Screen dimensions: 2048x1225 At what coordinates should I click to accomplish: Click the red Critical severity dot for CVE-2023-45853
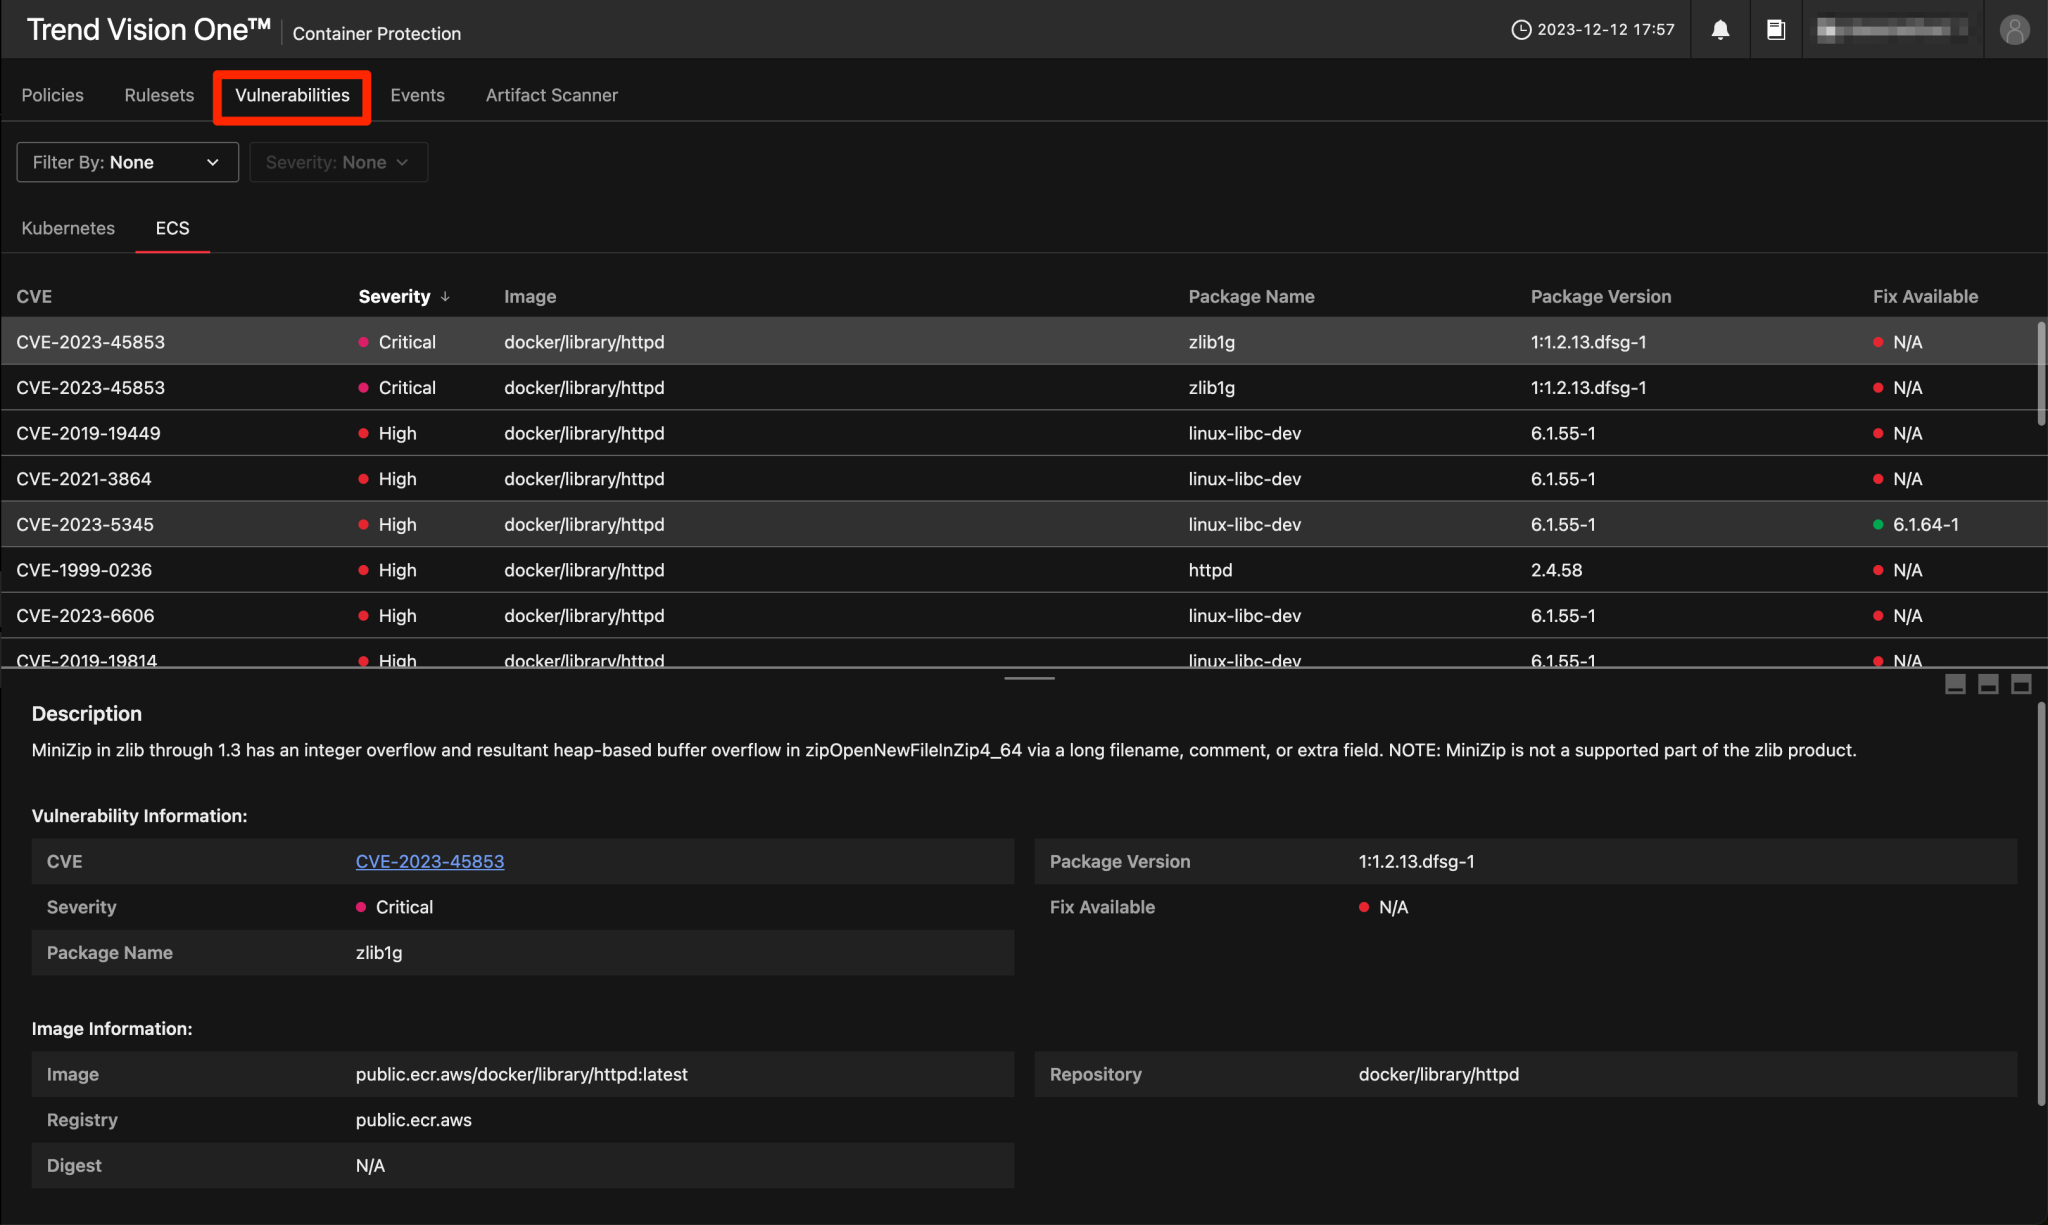pos(363,341)
